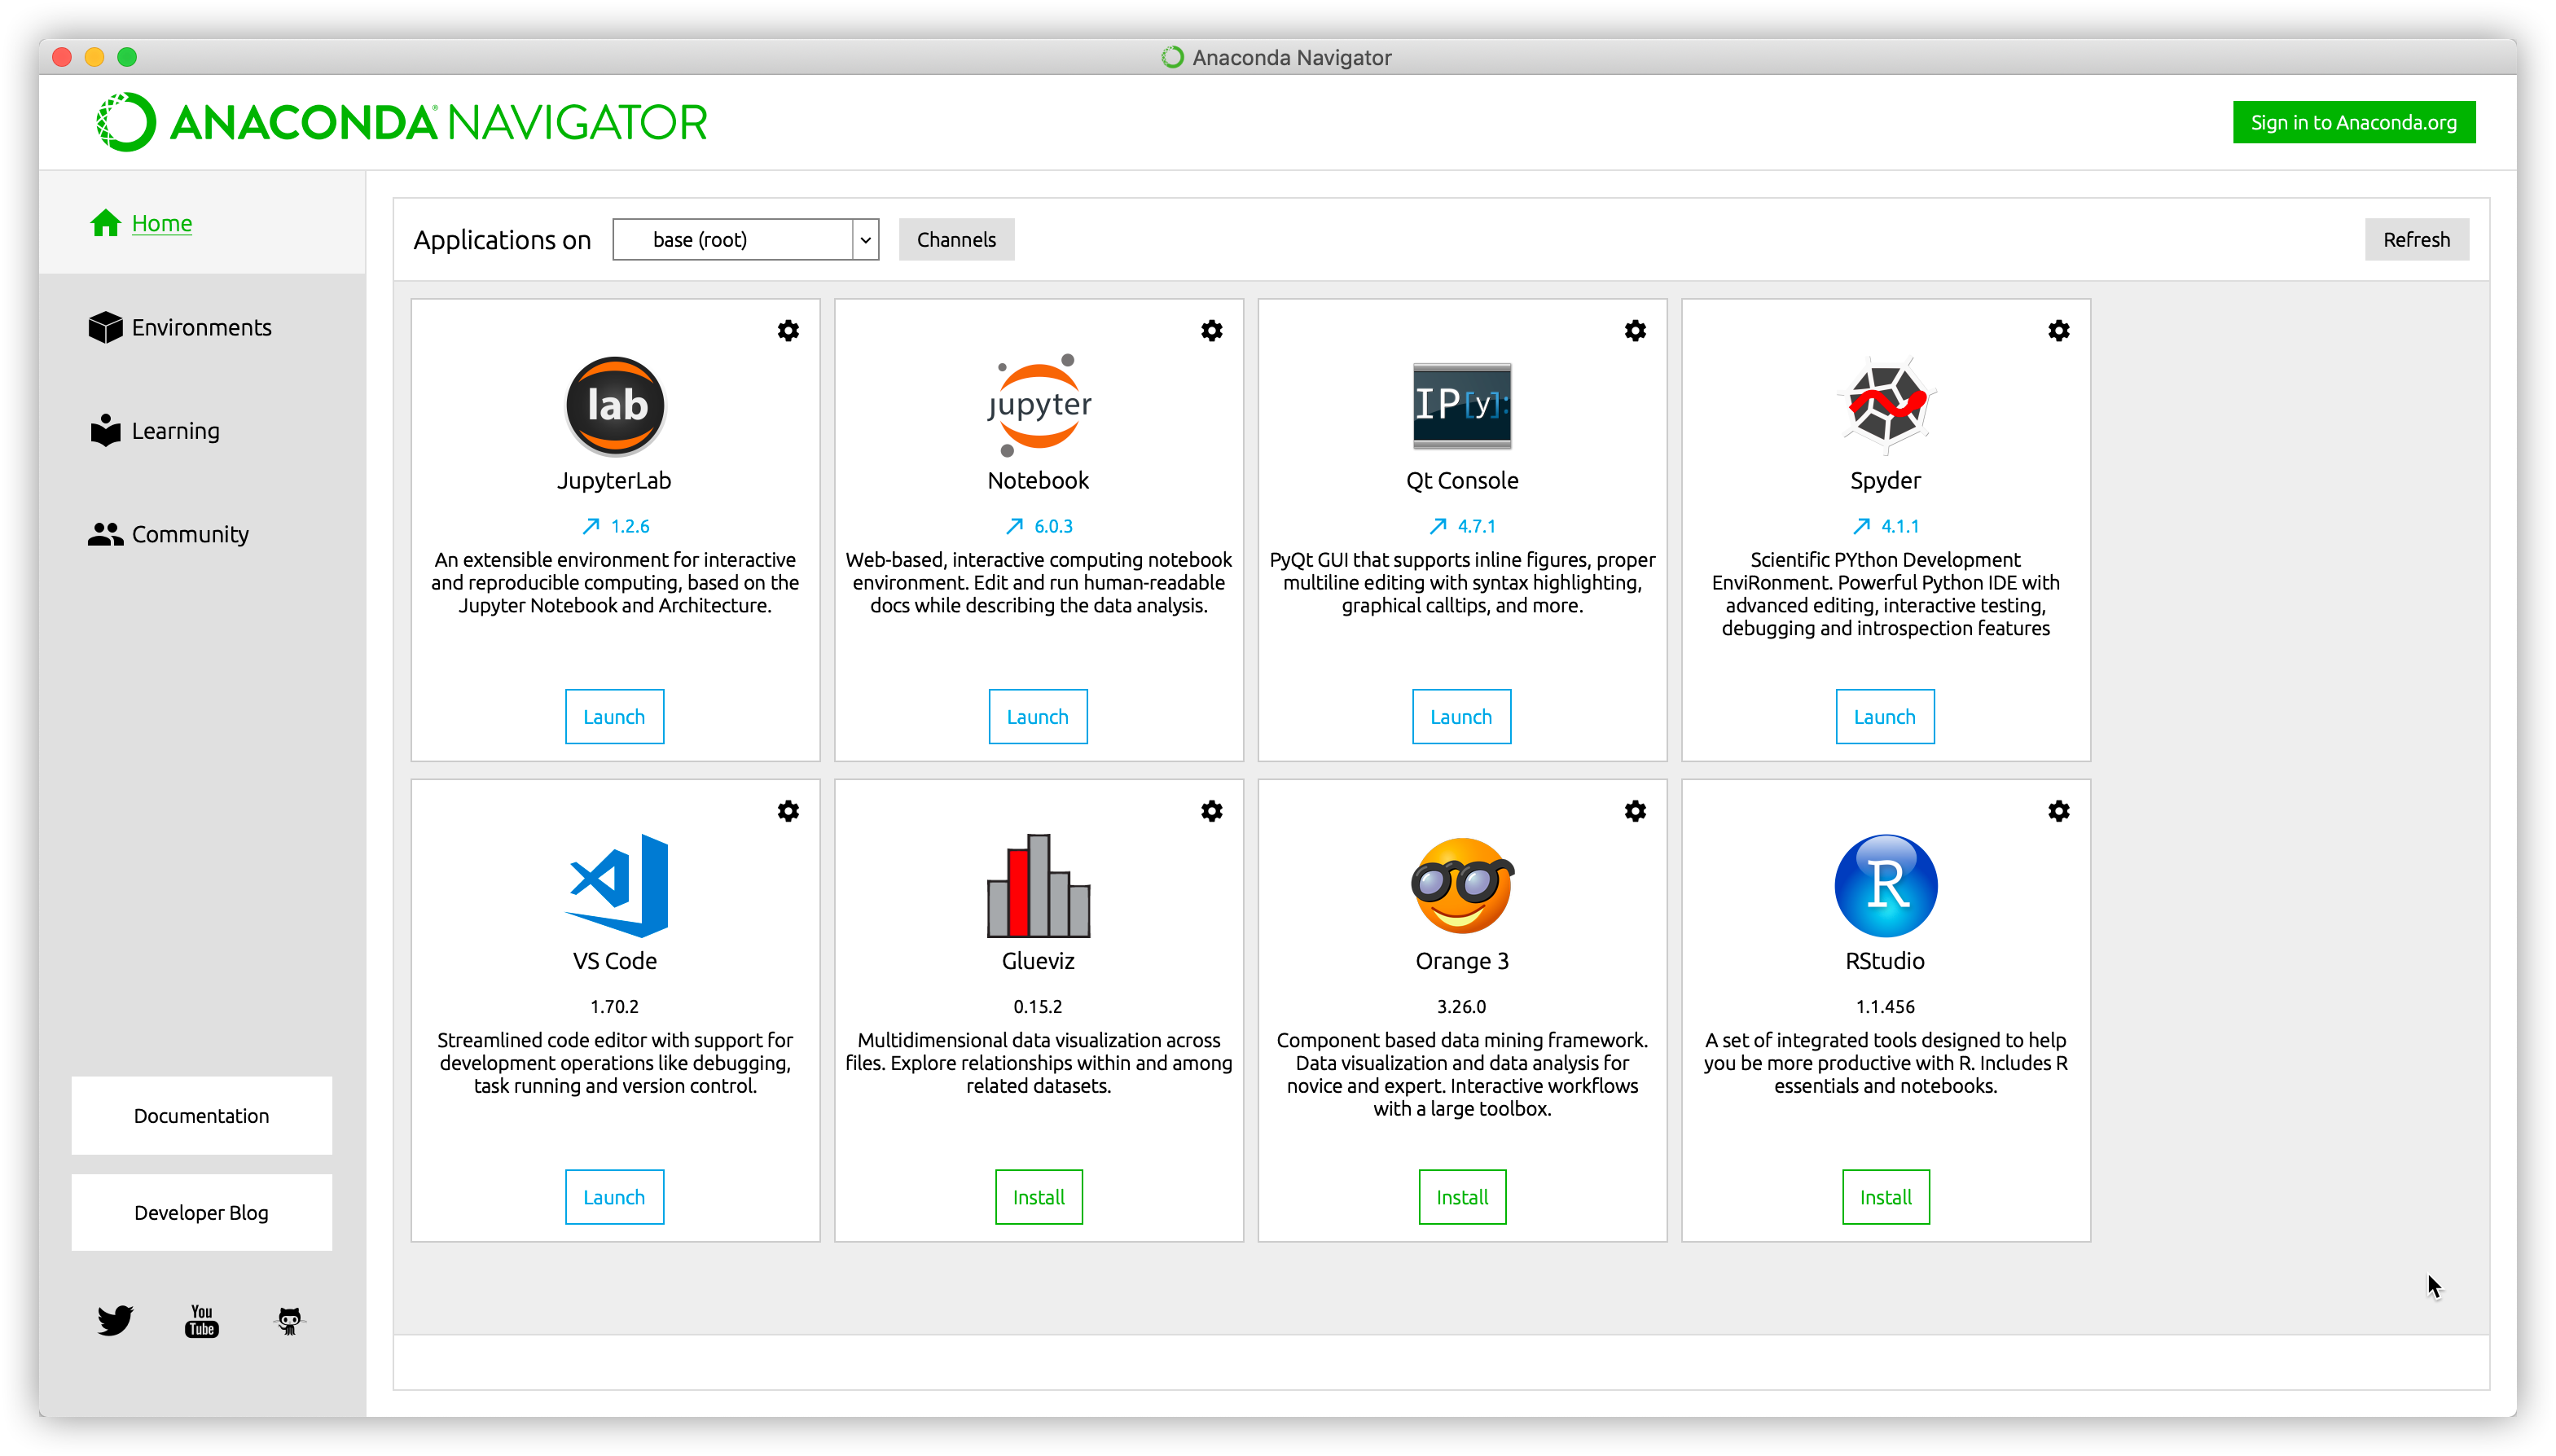Click the GitHub octocat icon
The image size is (2556, 1456).
point(289,1321)
